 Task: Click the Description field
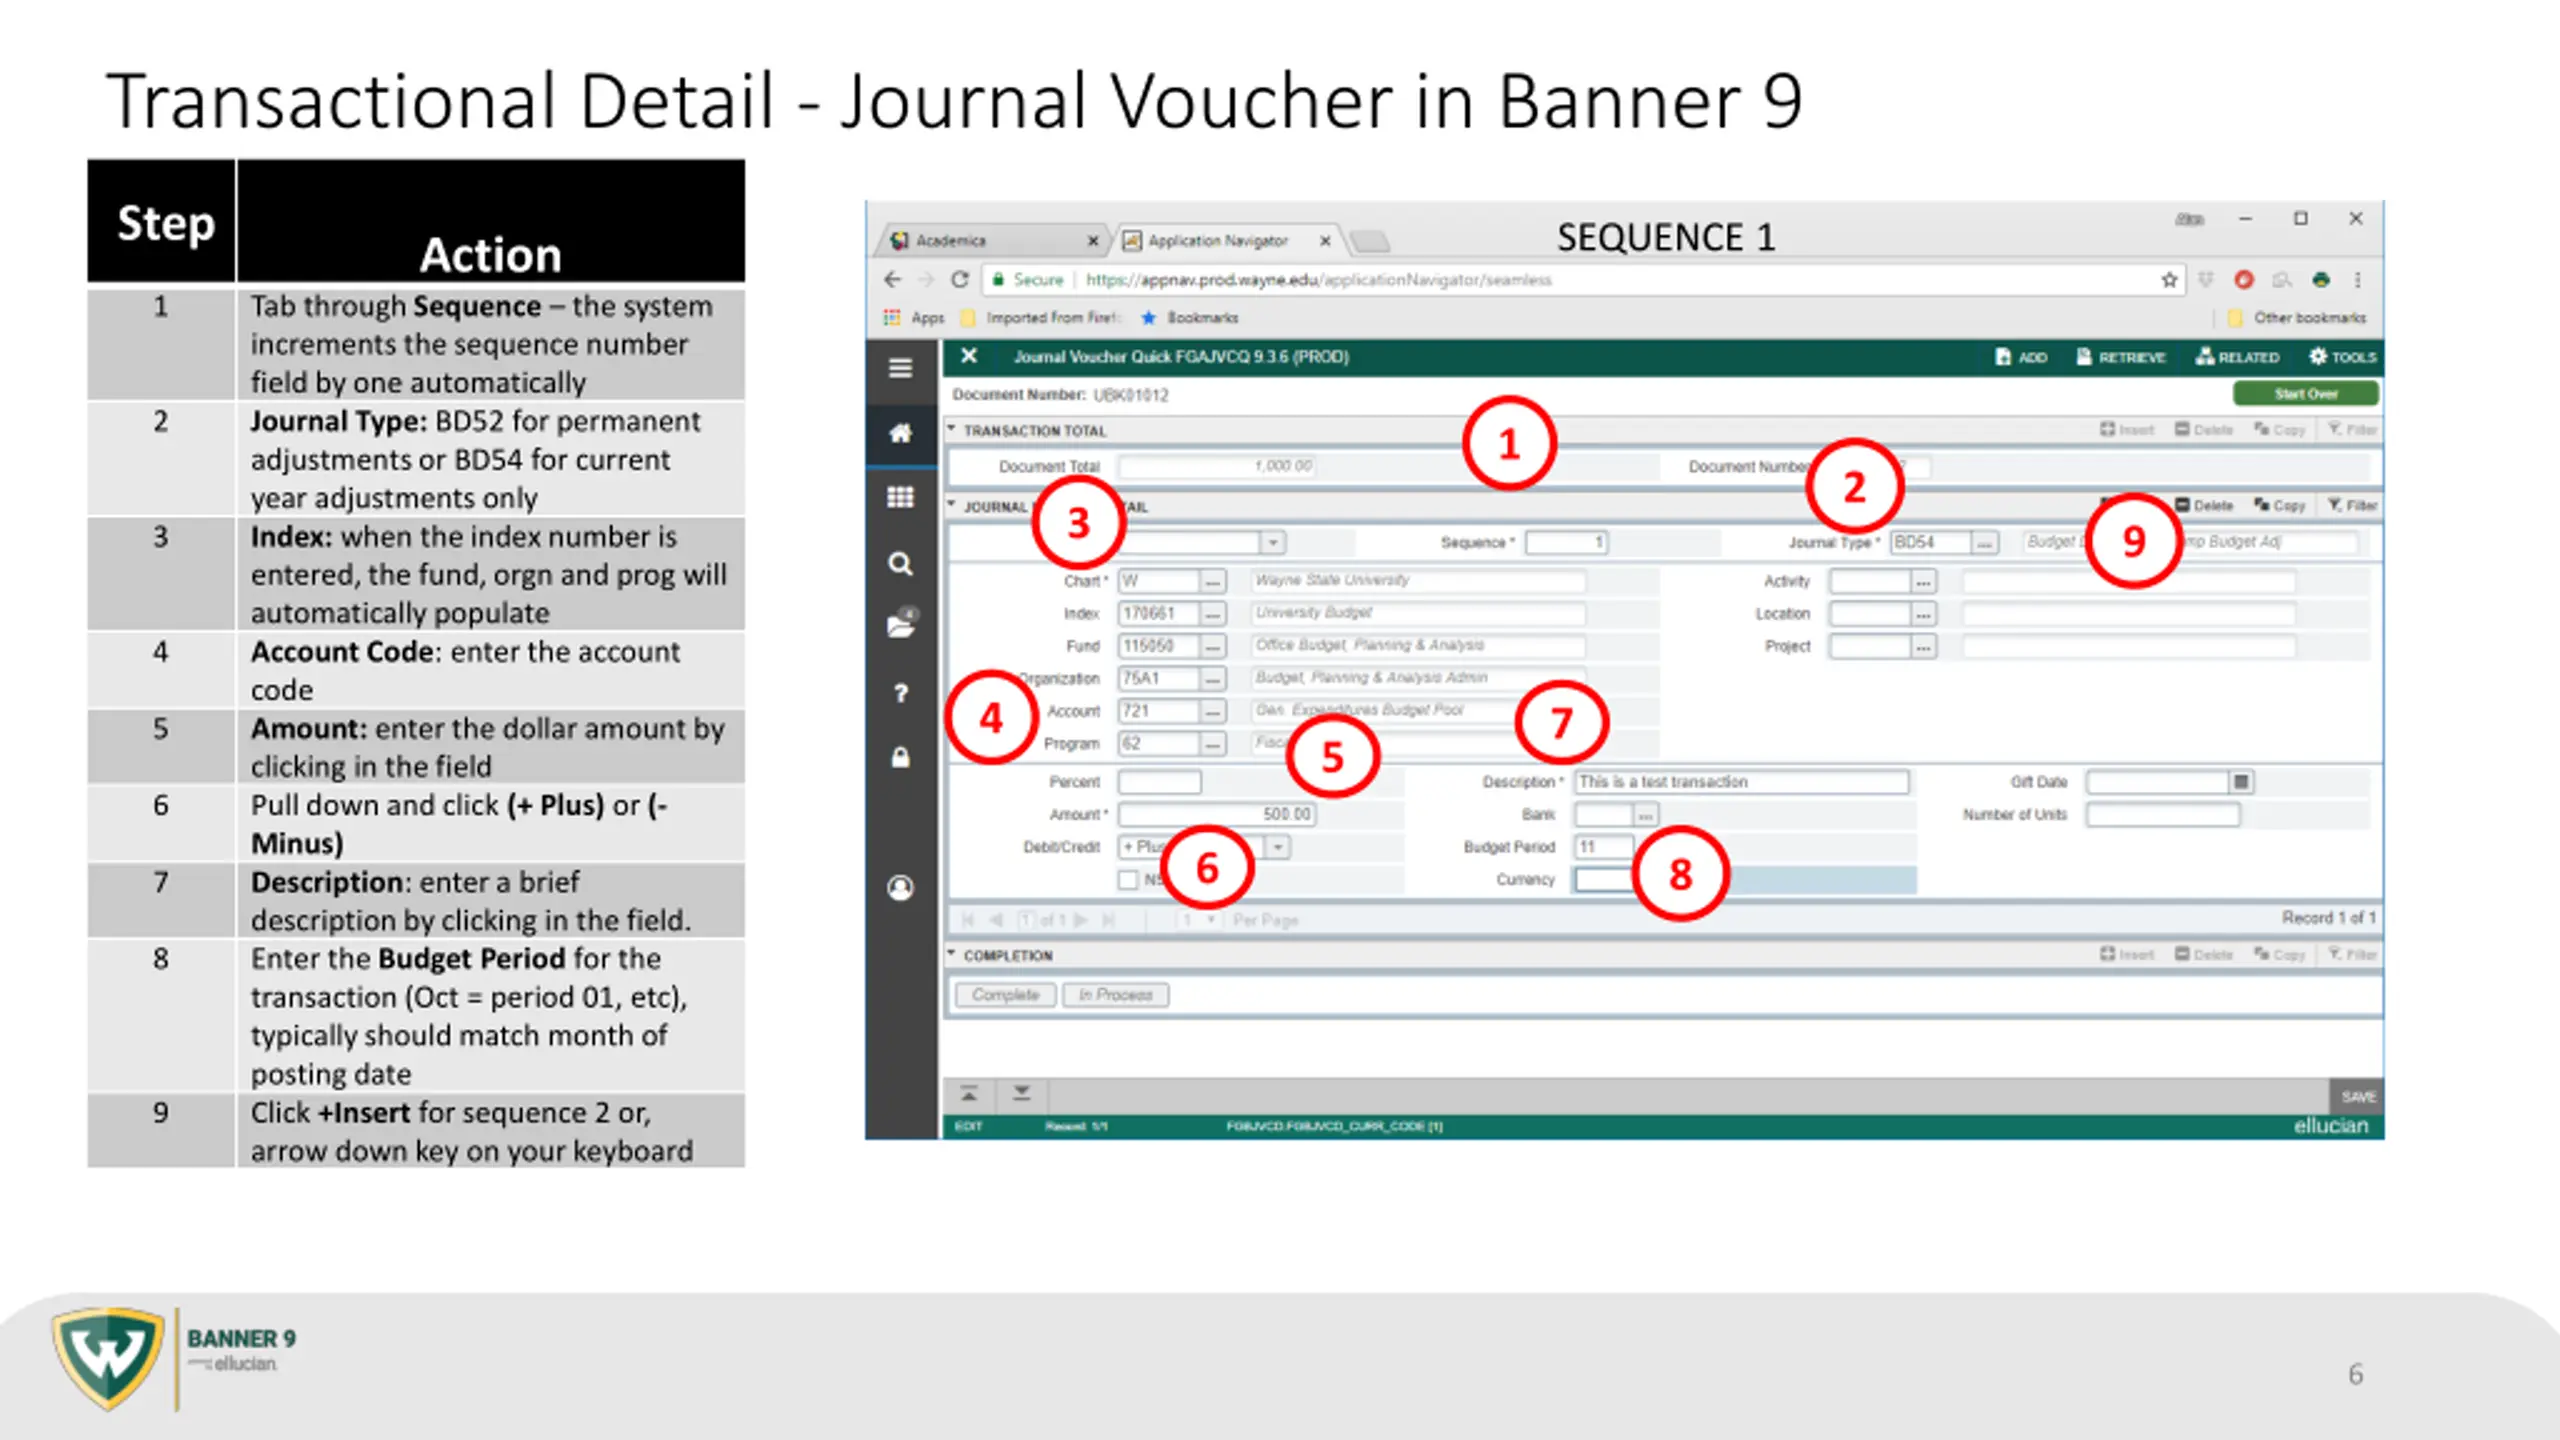(1741, 782)
